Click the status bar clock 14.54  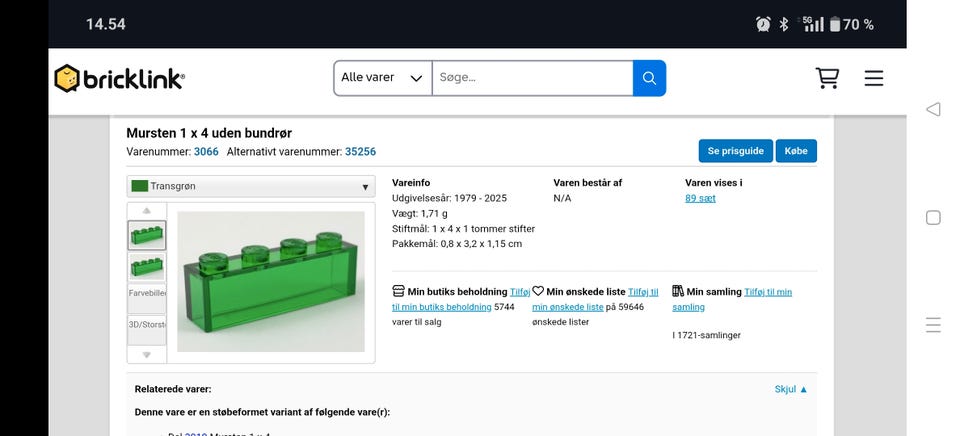pyautogui.click(x=106, y=24)
